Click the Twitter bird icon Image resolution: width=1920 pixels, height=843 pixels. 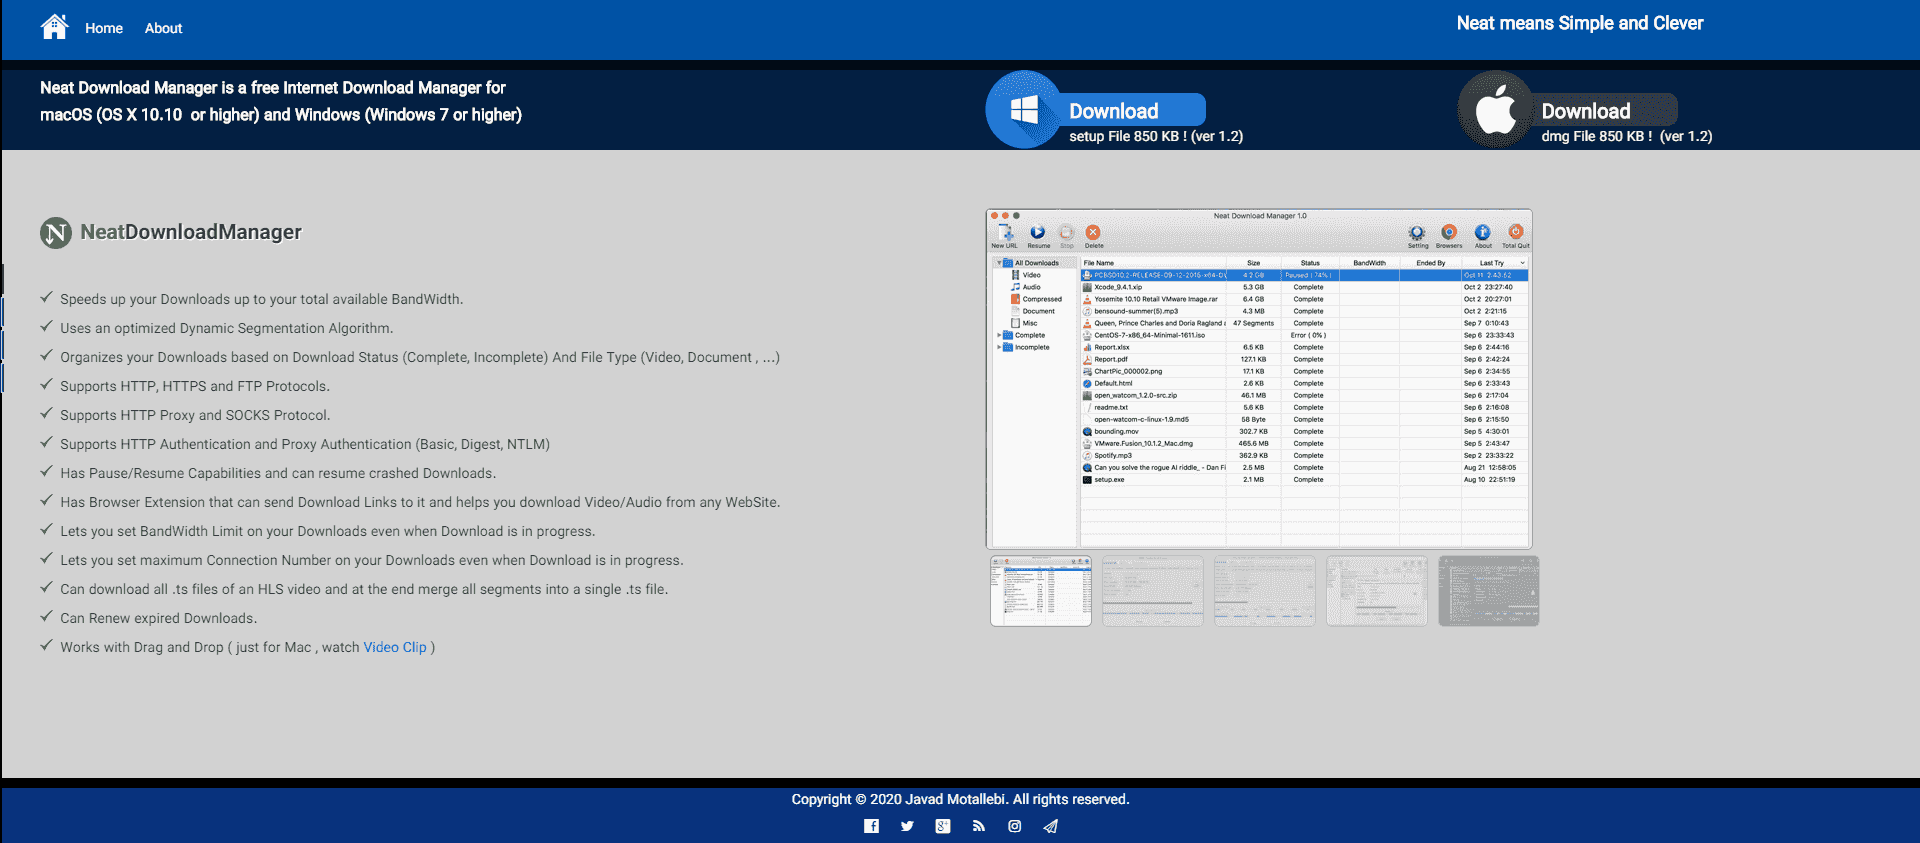click(907, 826)
